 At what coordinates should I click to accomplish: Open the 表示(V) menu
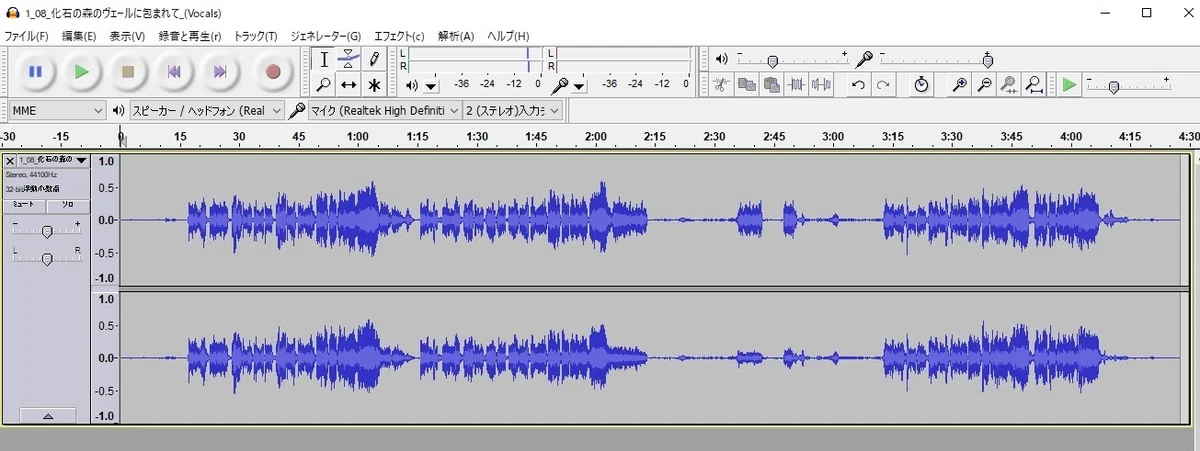coord(127,36)
